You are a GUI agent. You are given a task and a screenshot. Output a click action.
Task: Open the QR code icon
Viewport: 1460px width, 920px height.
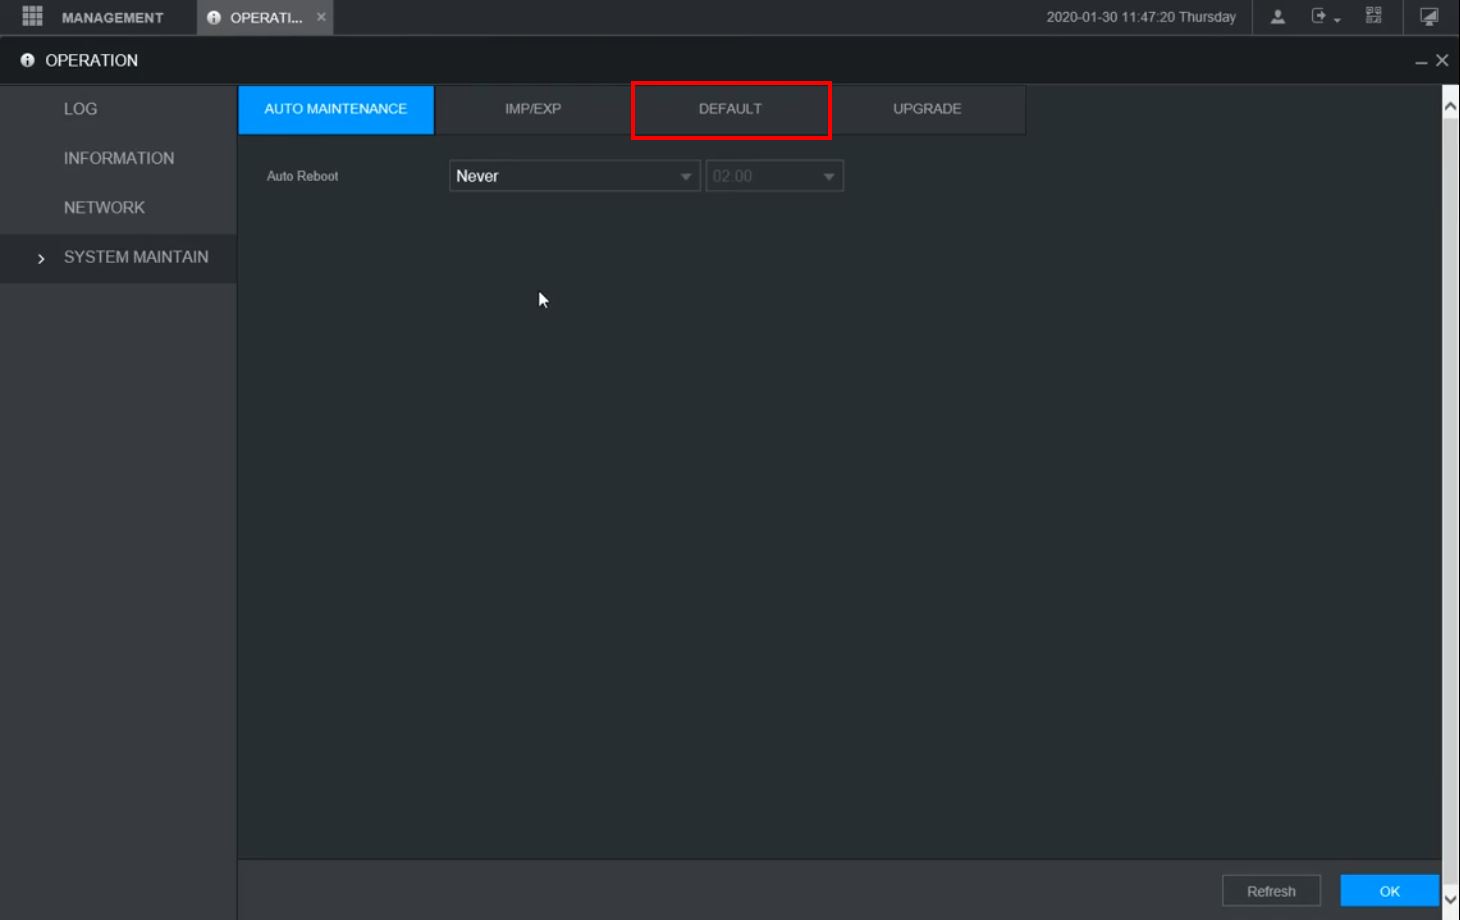1374,16
